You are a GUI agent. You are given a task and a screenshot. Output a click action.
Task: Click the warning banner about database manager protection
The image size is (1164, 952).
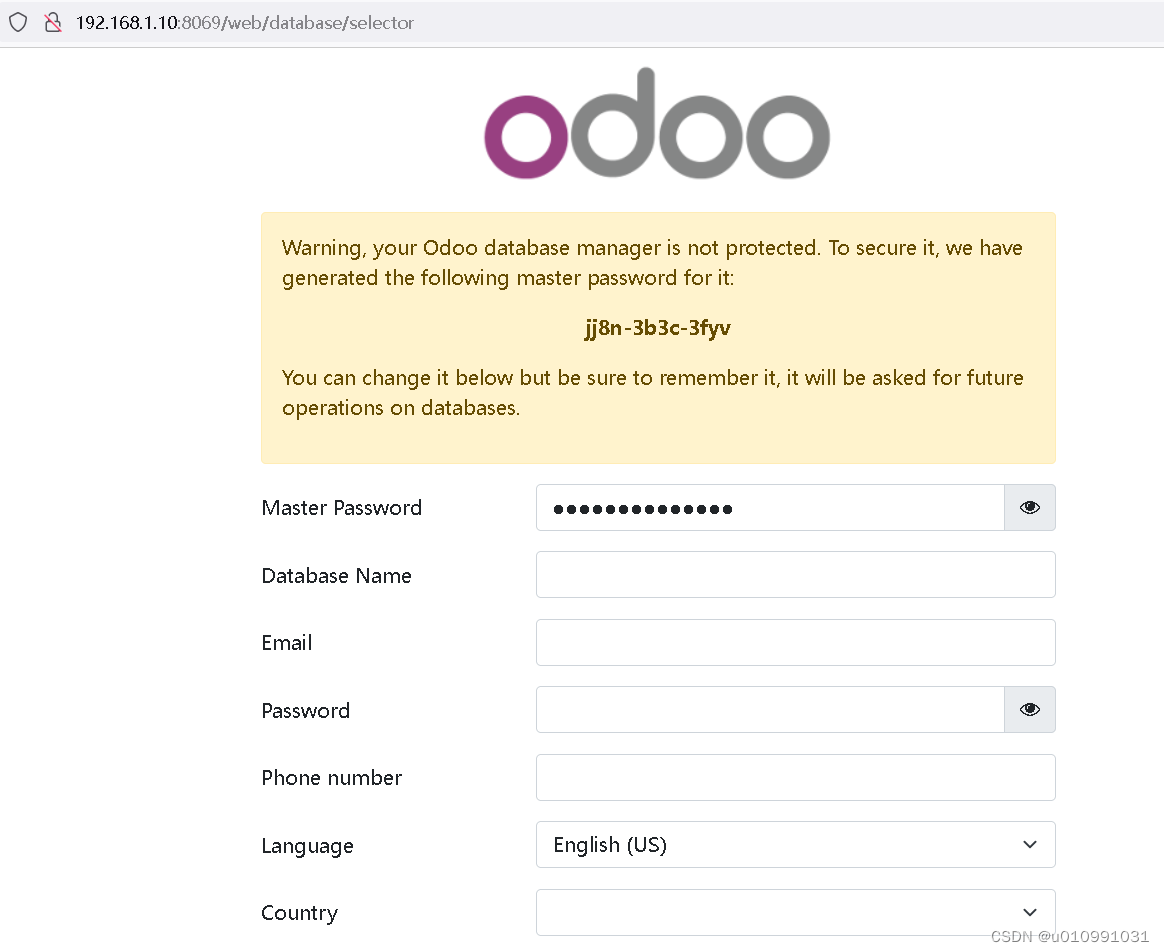point(657,337)
